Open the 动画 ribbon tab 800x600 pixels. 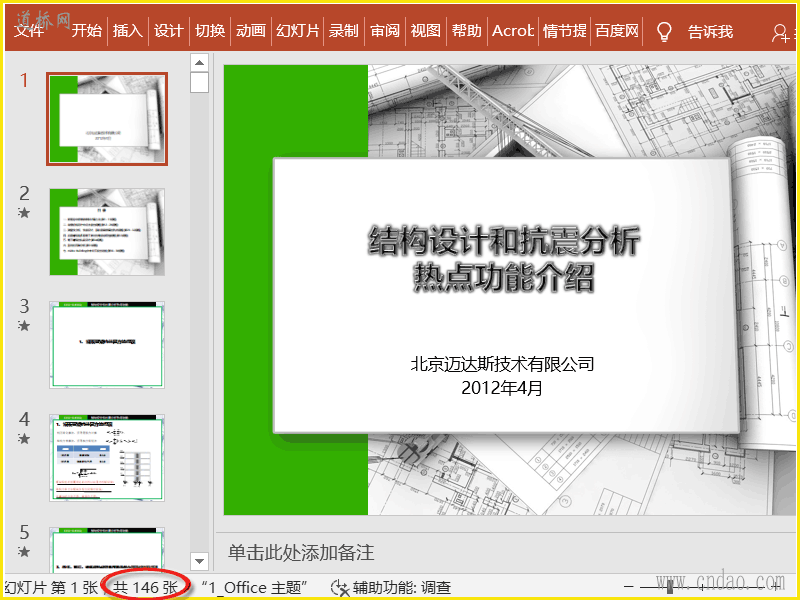(251, 31)
